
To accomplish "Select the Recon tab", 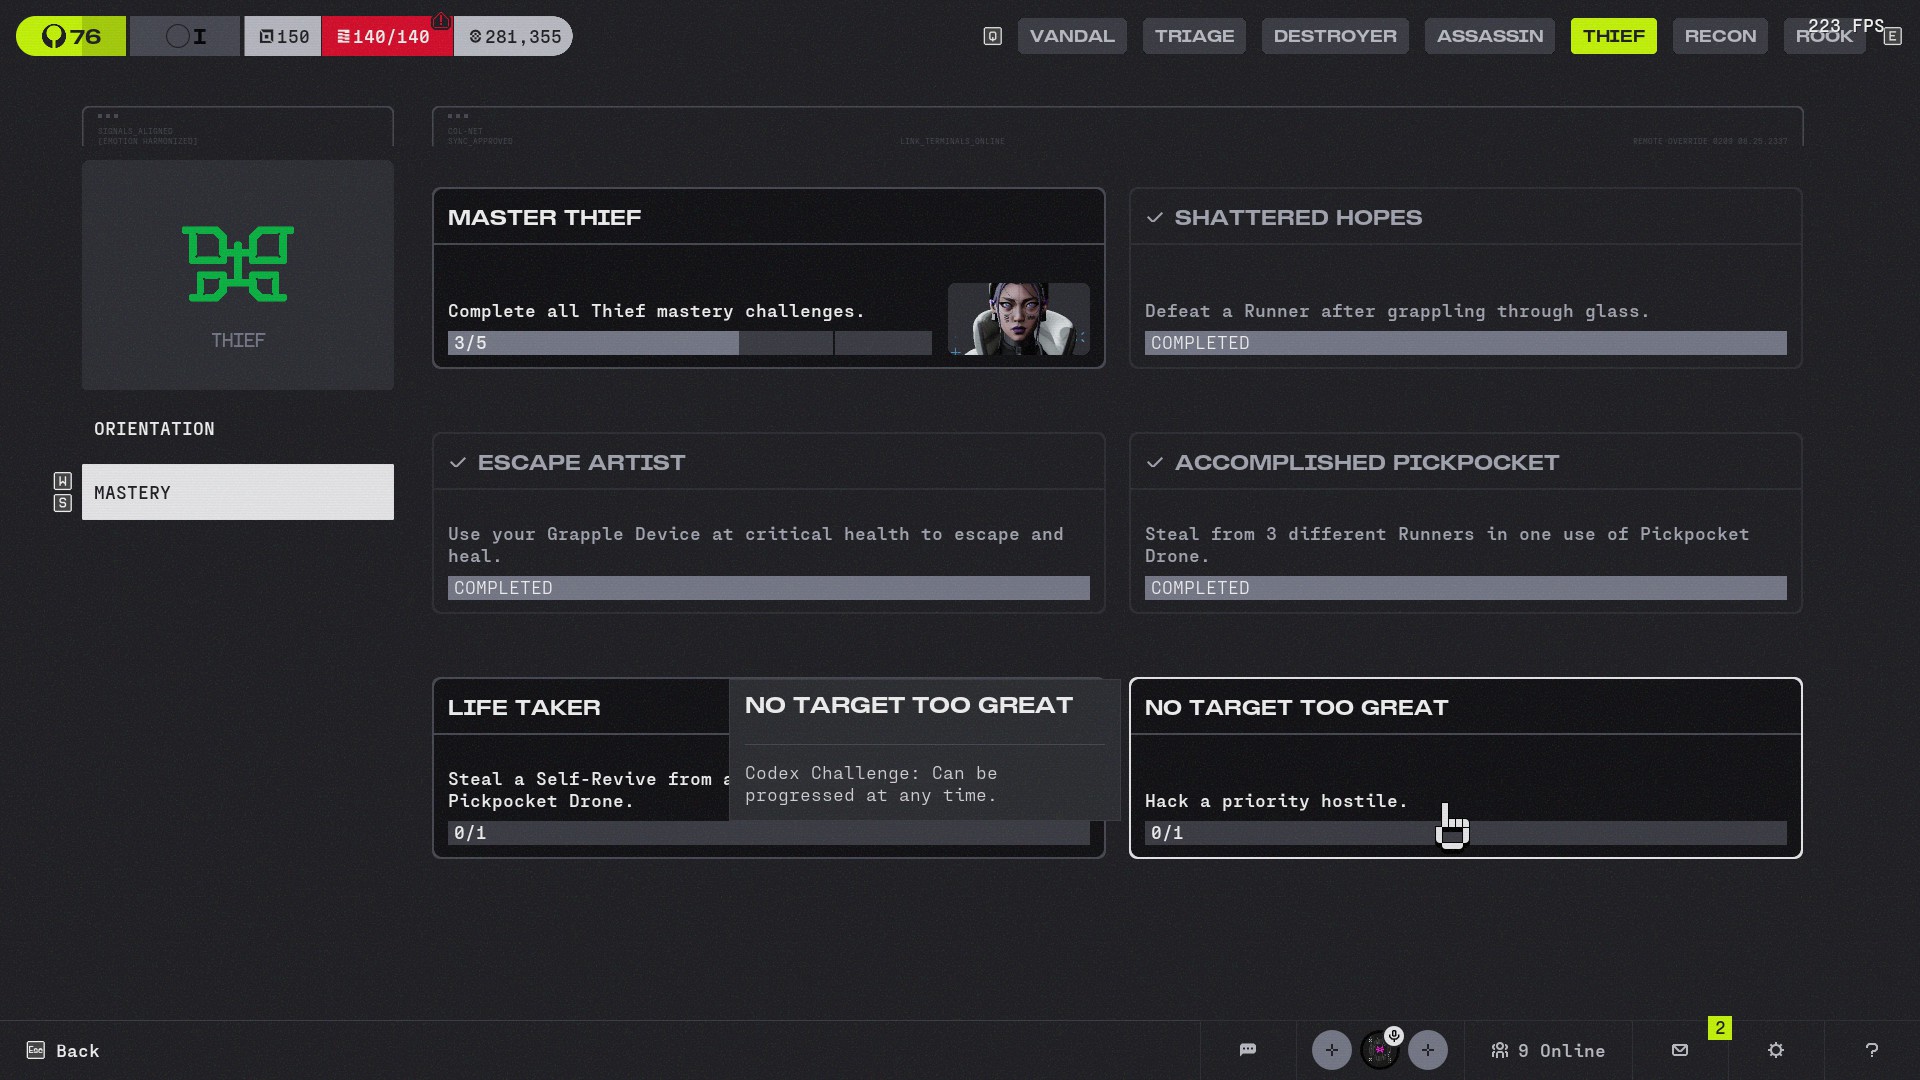I will coord(1719,36).
